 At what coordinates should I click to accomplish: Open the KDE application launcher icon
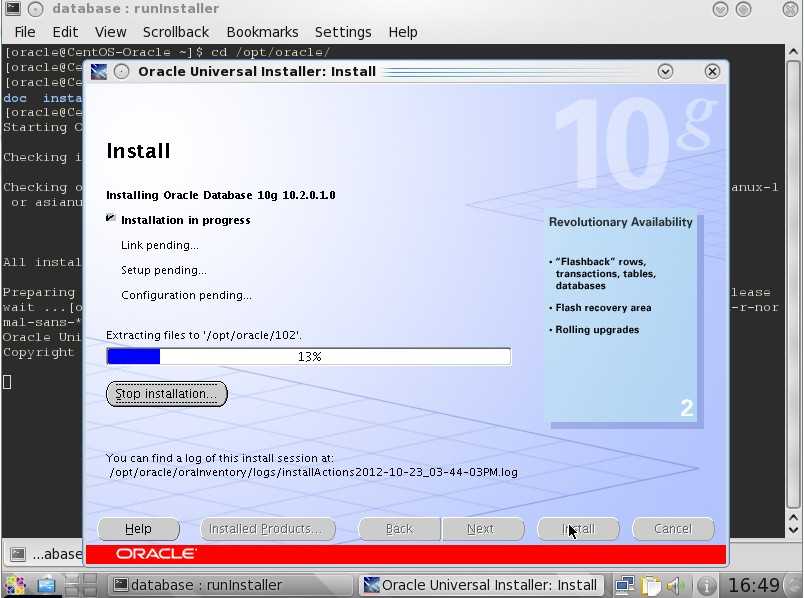point(14,586)
